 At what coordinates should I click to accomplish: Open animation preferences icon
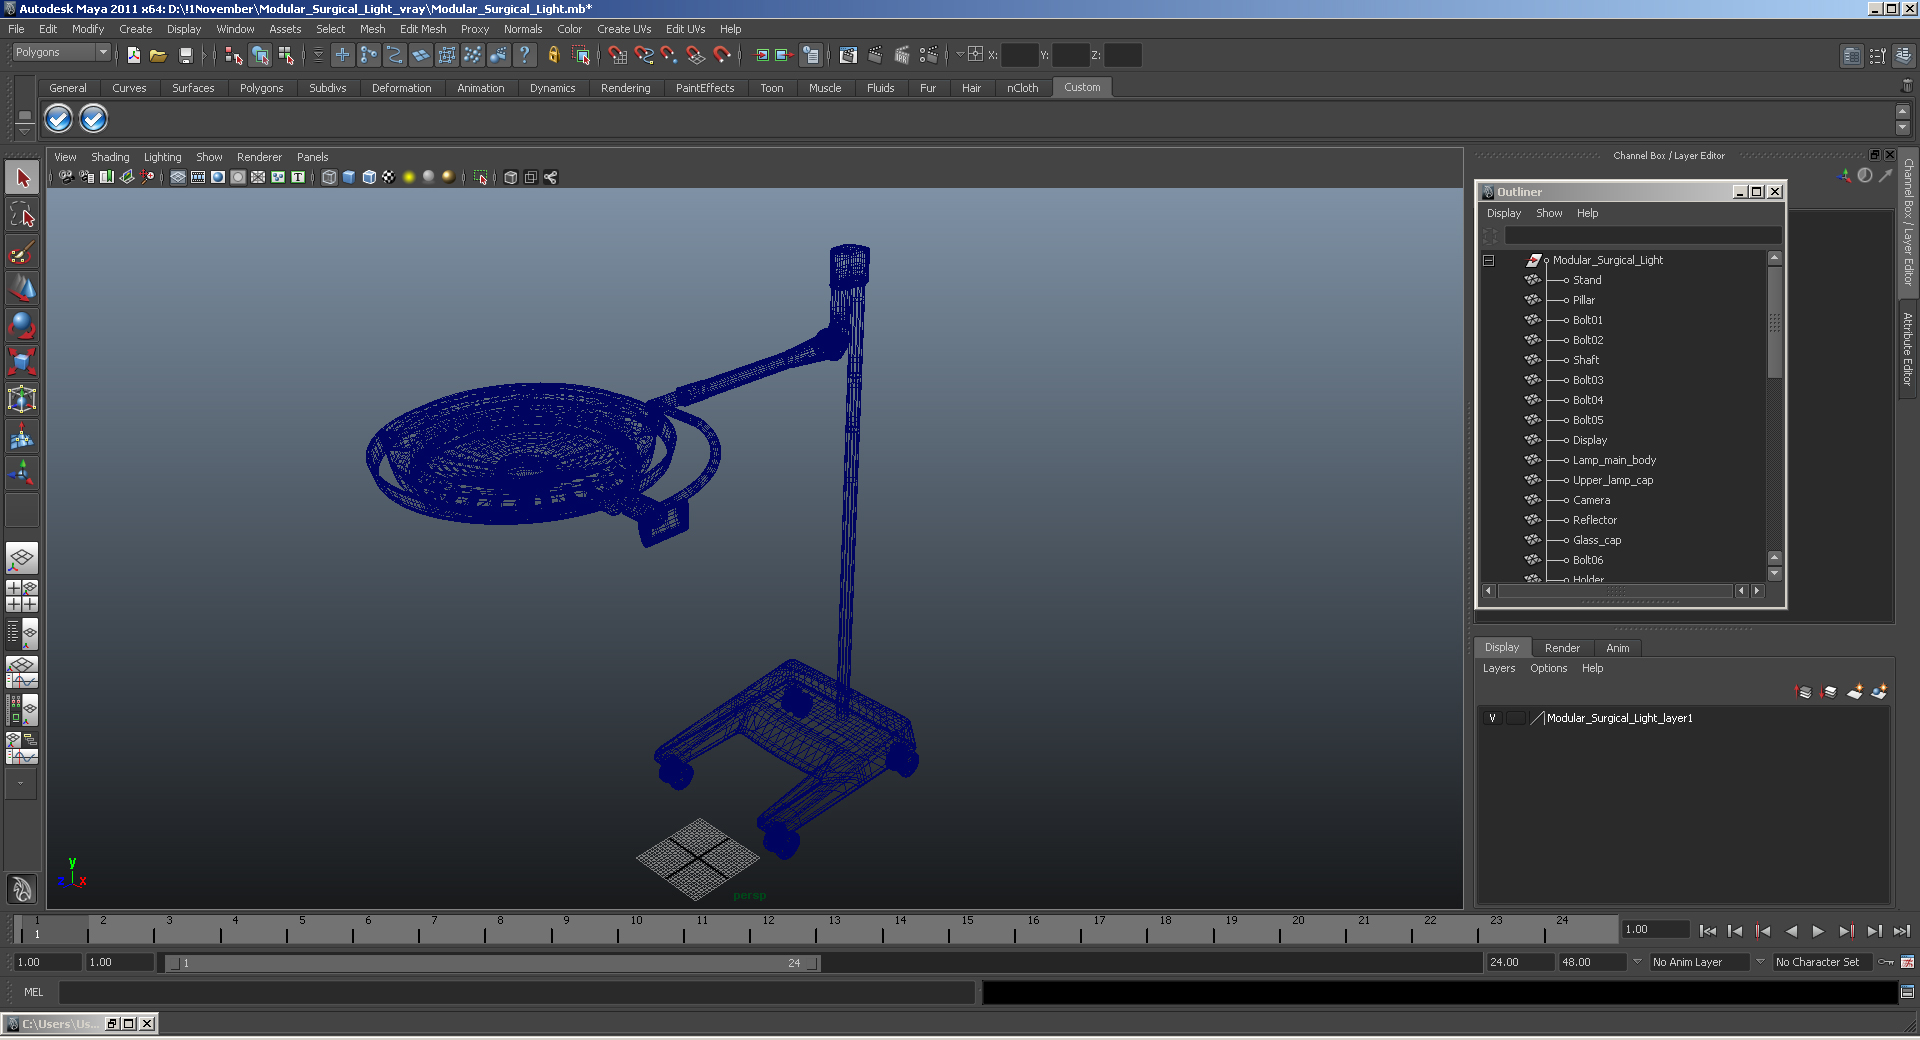(x=1907, y=962)
